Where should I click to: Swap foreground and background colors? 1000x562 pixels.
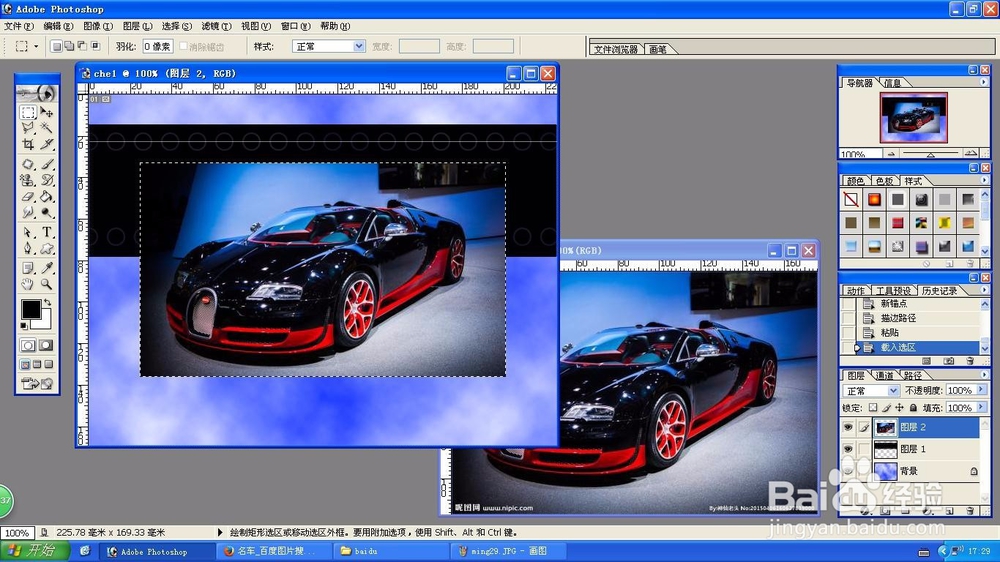[x=47, y=302]
